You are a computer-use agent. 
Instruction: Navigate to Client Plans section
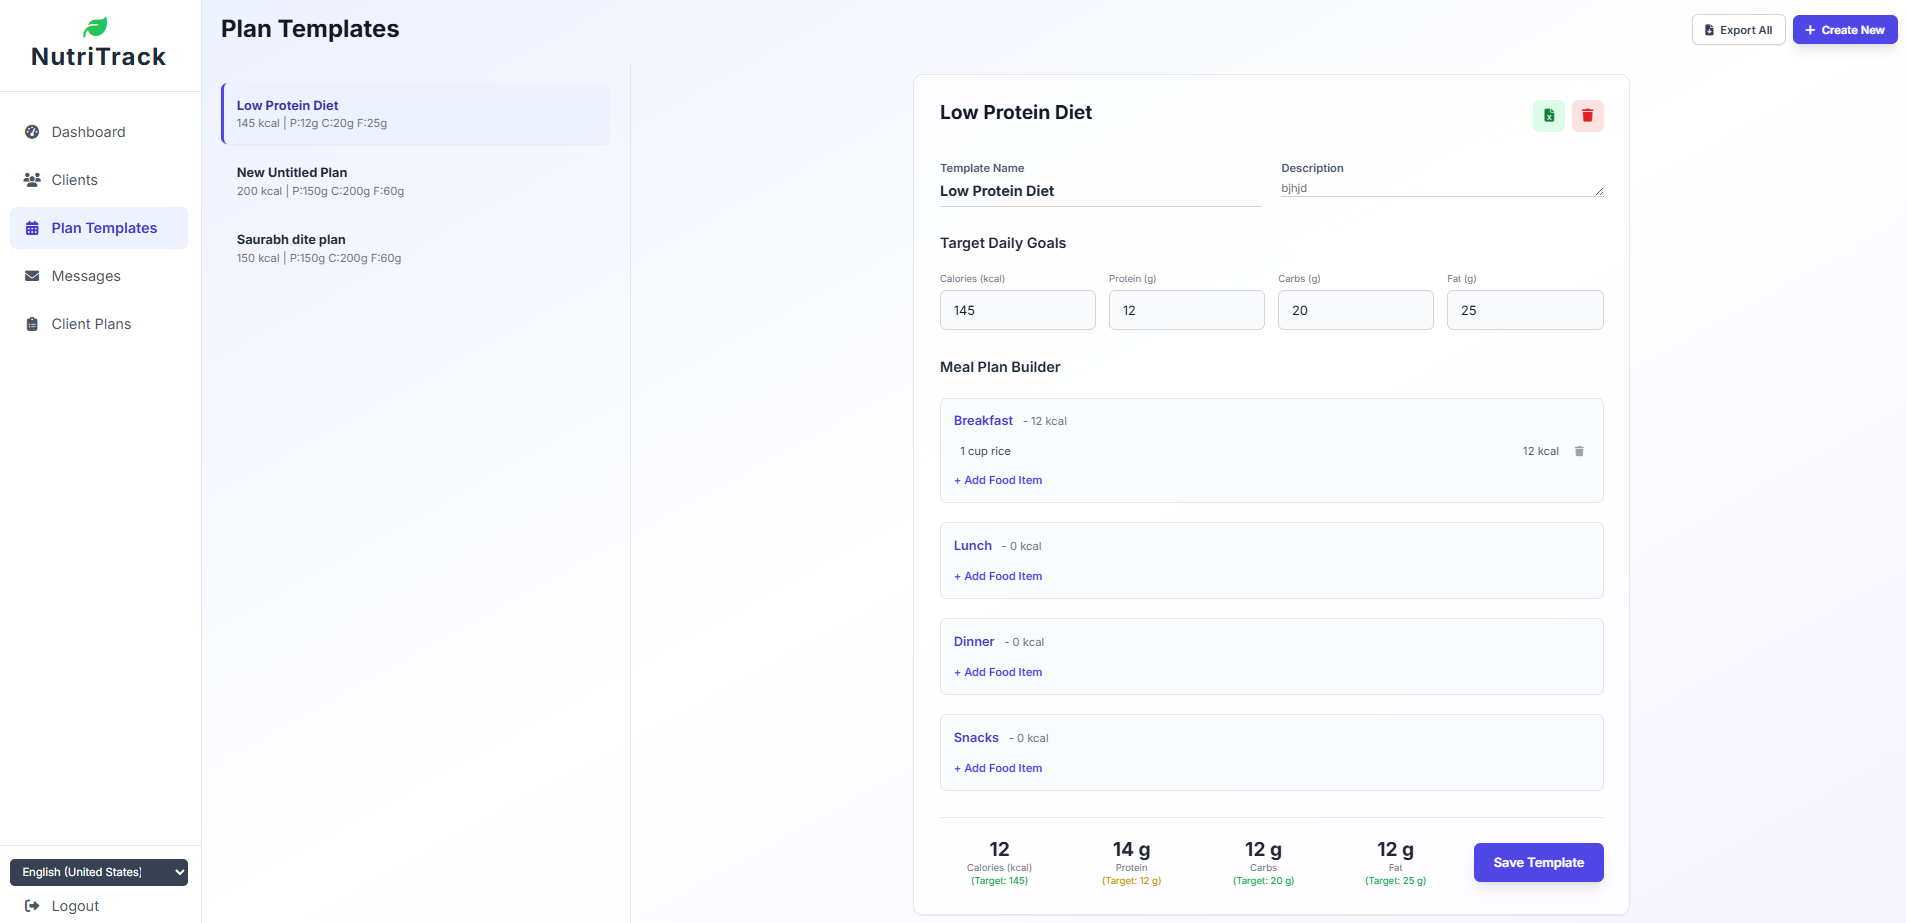click(91, 323)
